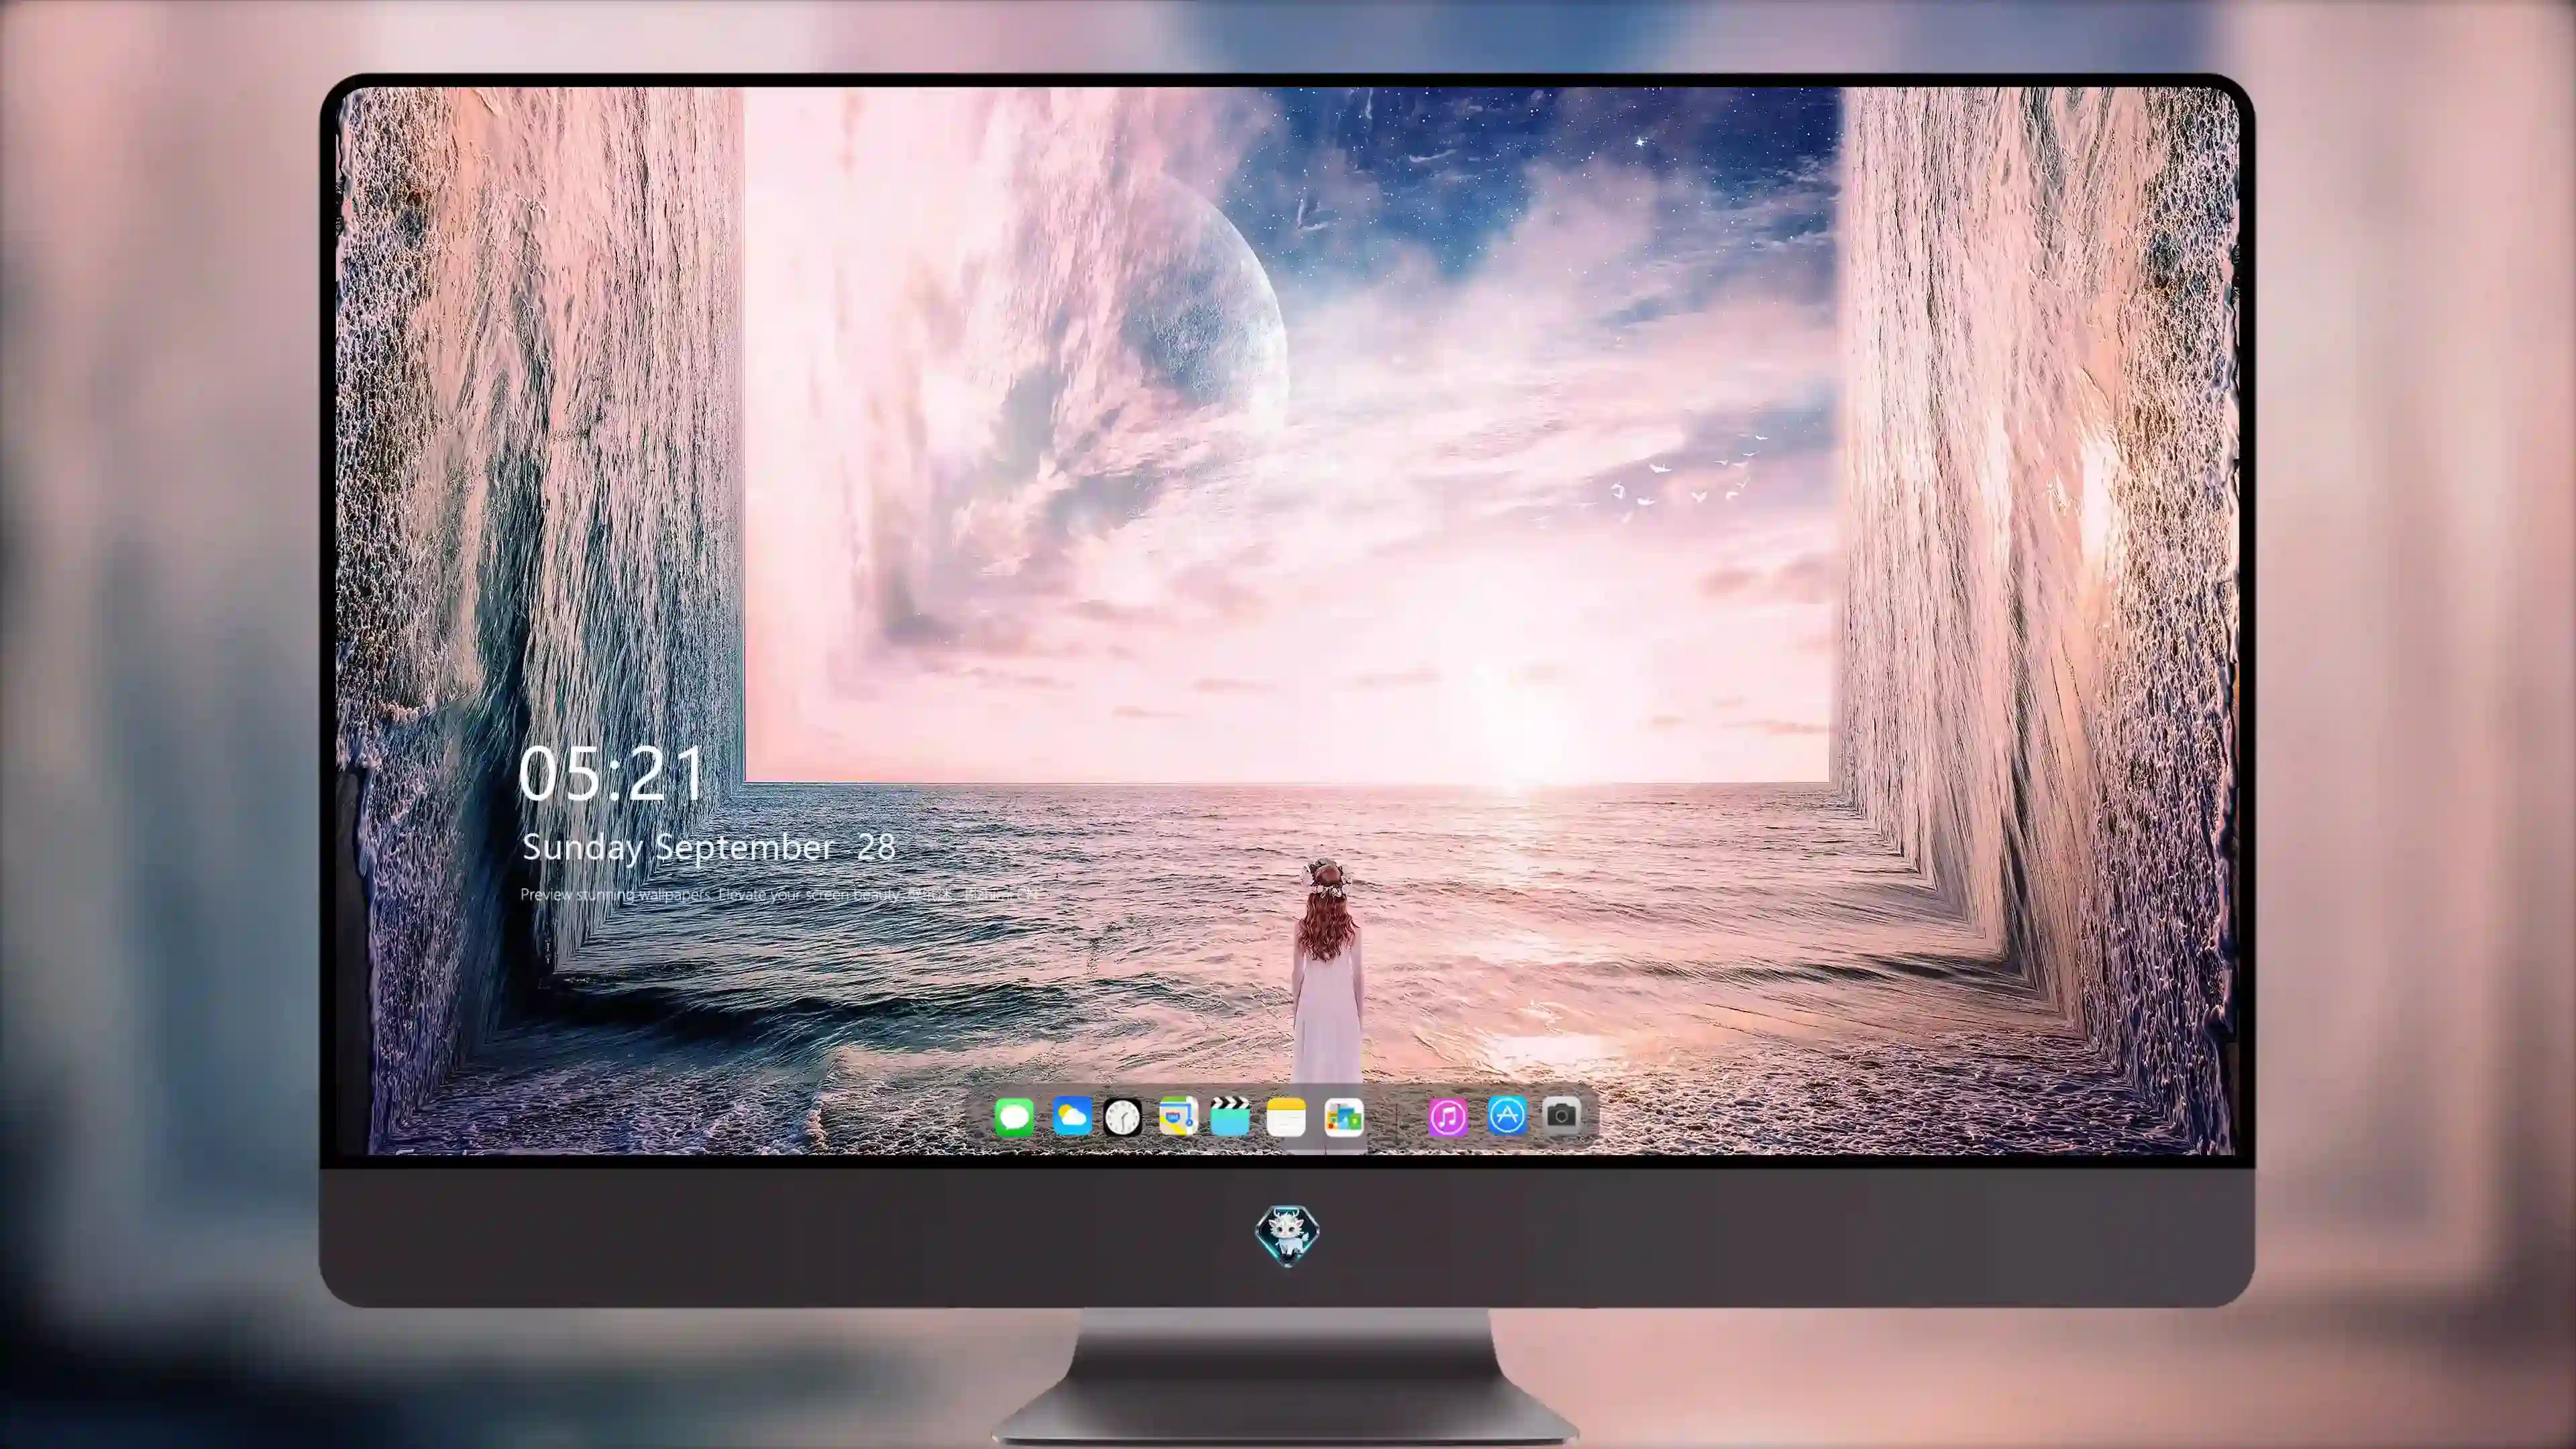Open the Videos clapperboard icon
Screen dimensions: 2576x1449
[1230, 1116]
